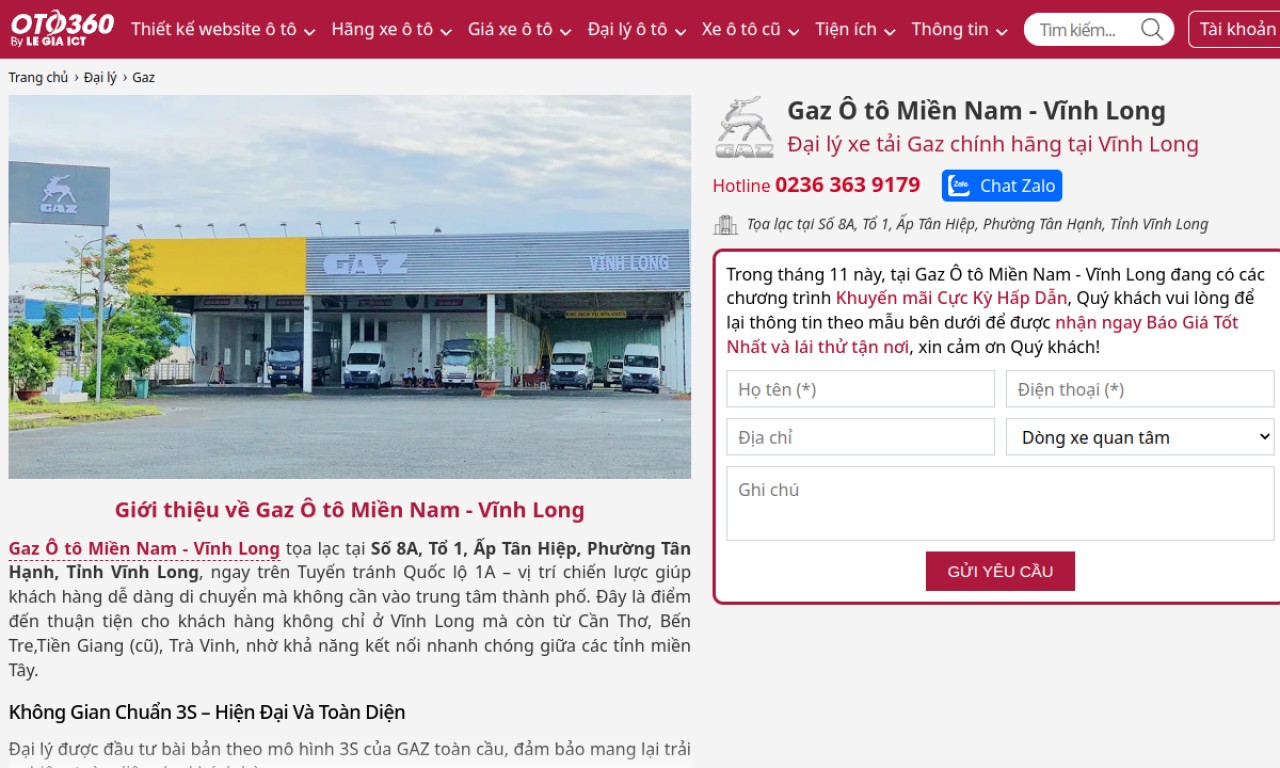Expand the Hãng xe ô tô menu
Viewport: 1280px width, 768px height.
(391, 29)
